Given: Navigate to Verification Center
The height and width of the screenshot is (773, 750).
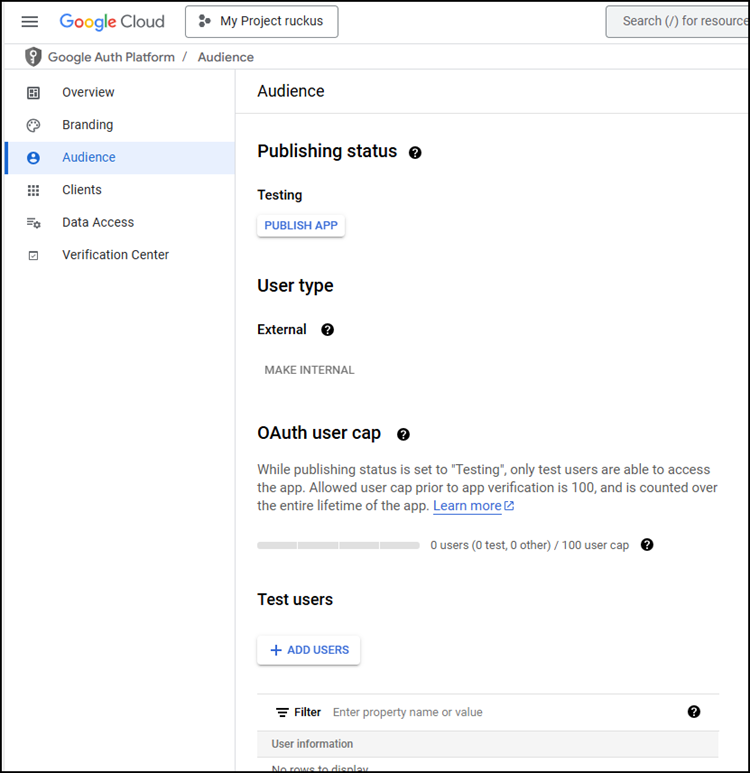Looking at the screenshot, I should pos(115,255).
